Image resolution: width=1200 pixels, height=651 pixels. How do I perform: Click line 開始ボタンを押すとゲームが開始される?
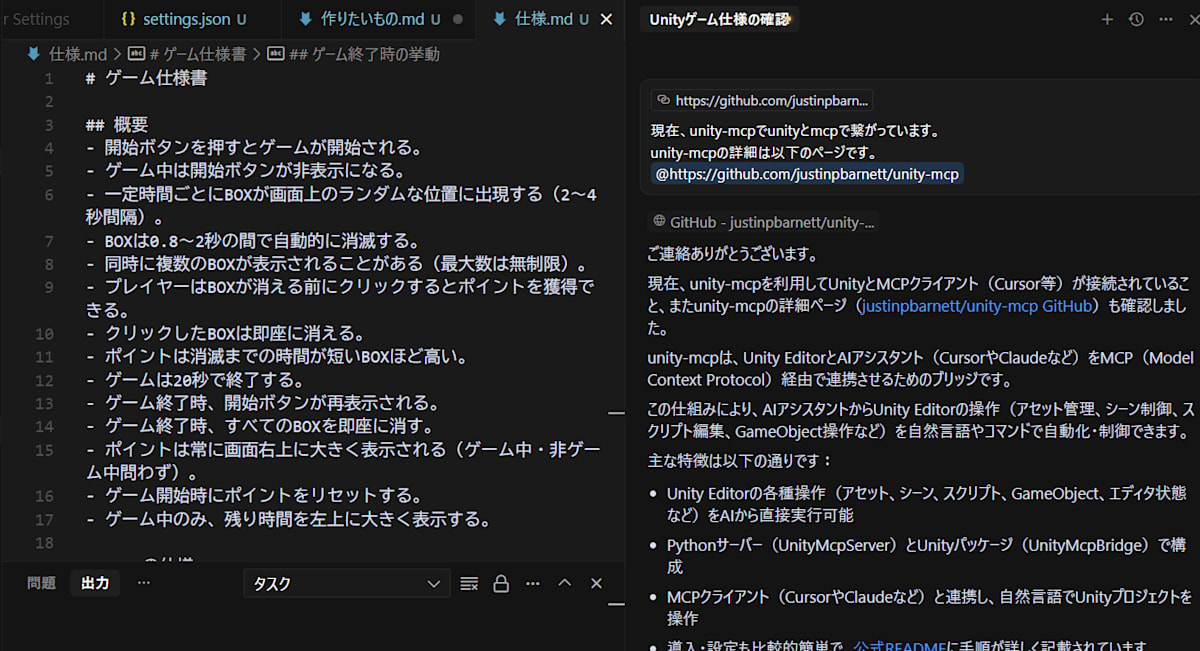[254, 148]
